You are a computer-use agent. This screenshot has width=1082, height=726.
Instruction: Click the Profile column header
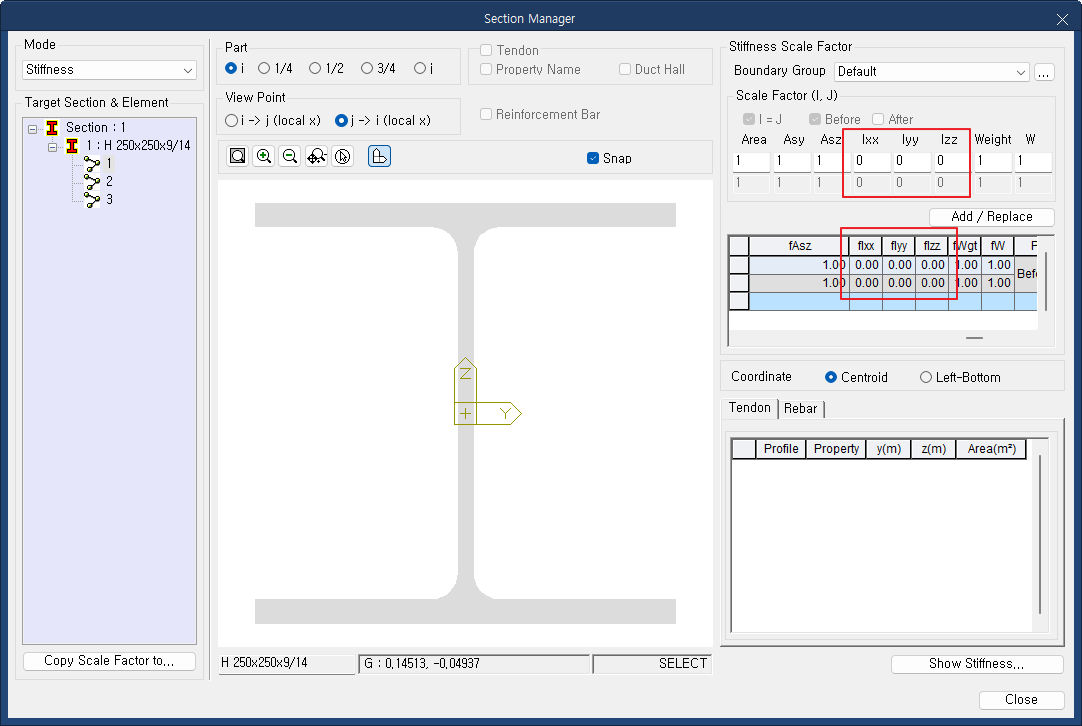[781, 449]
